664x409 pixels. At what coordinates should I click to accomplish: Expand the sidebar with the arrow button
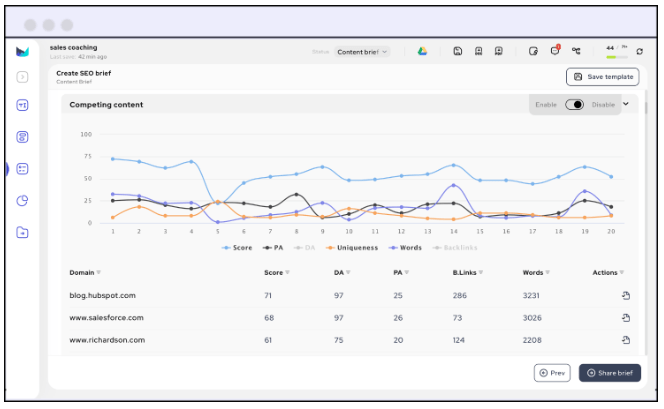point(22,77)
